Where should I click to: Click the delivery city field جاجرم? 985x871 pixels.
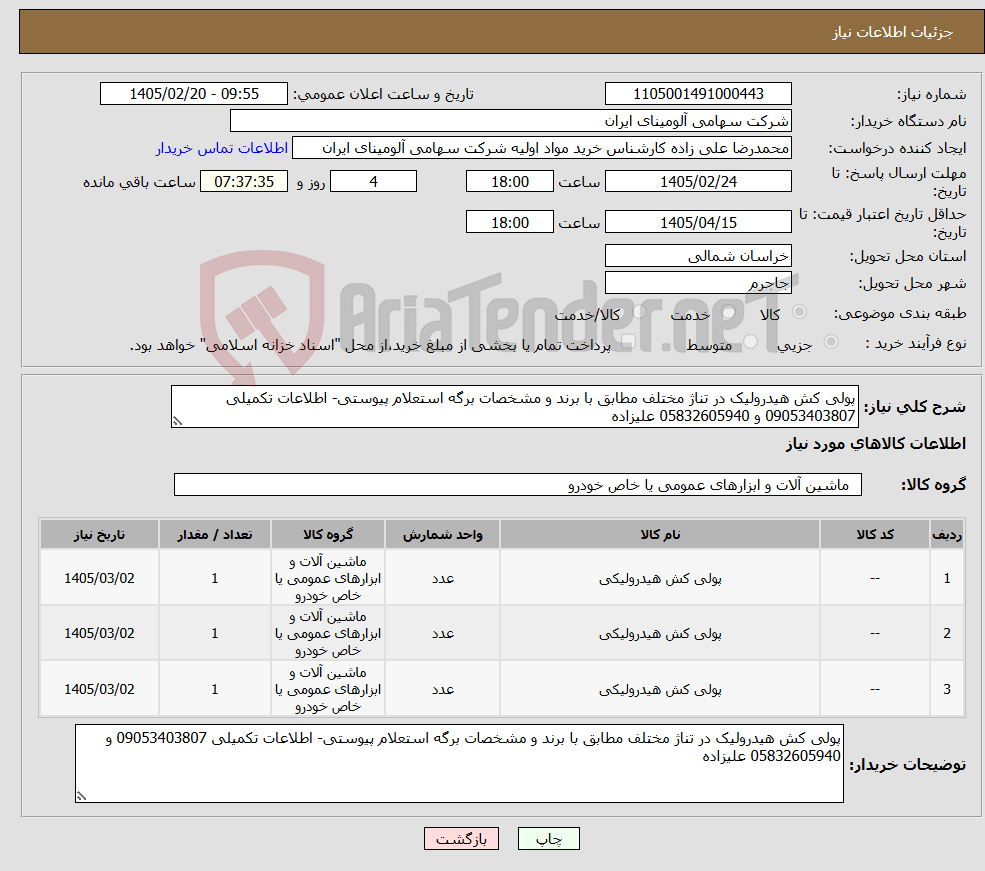[x=698, y=283]
